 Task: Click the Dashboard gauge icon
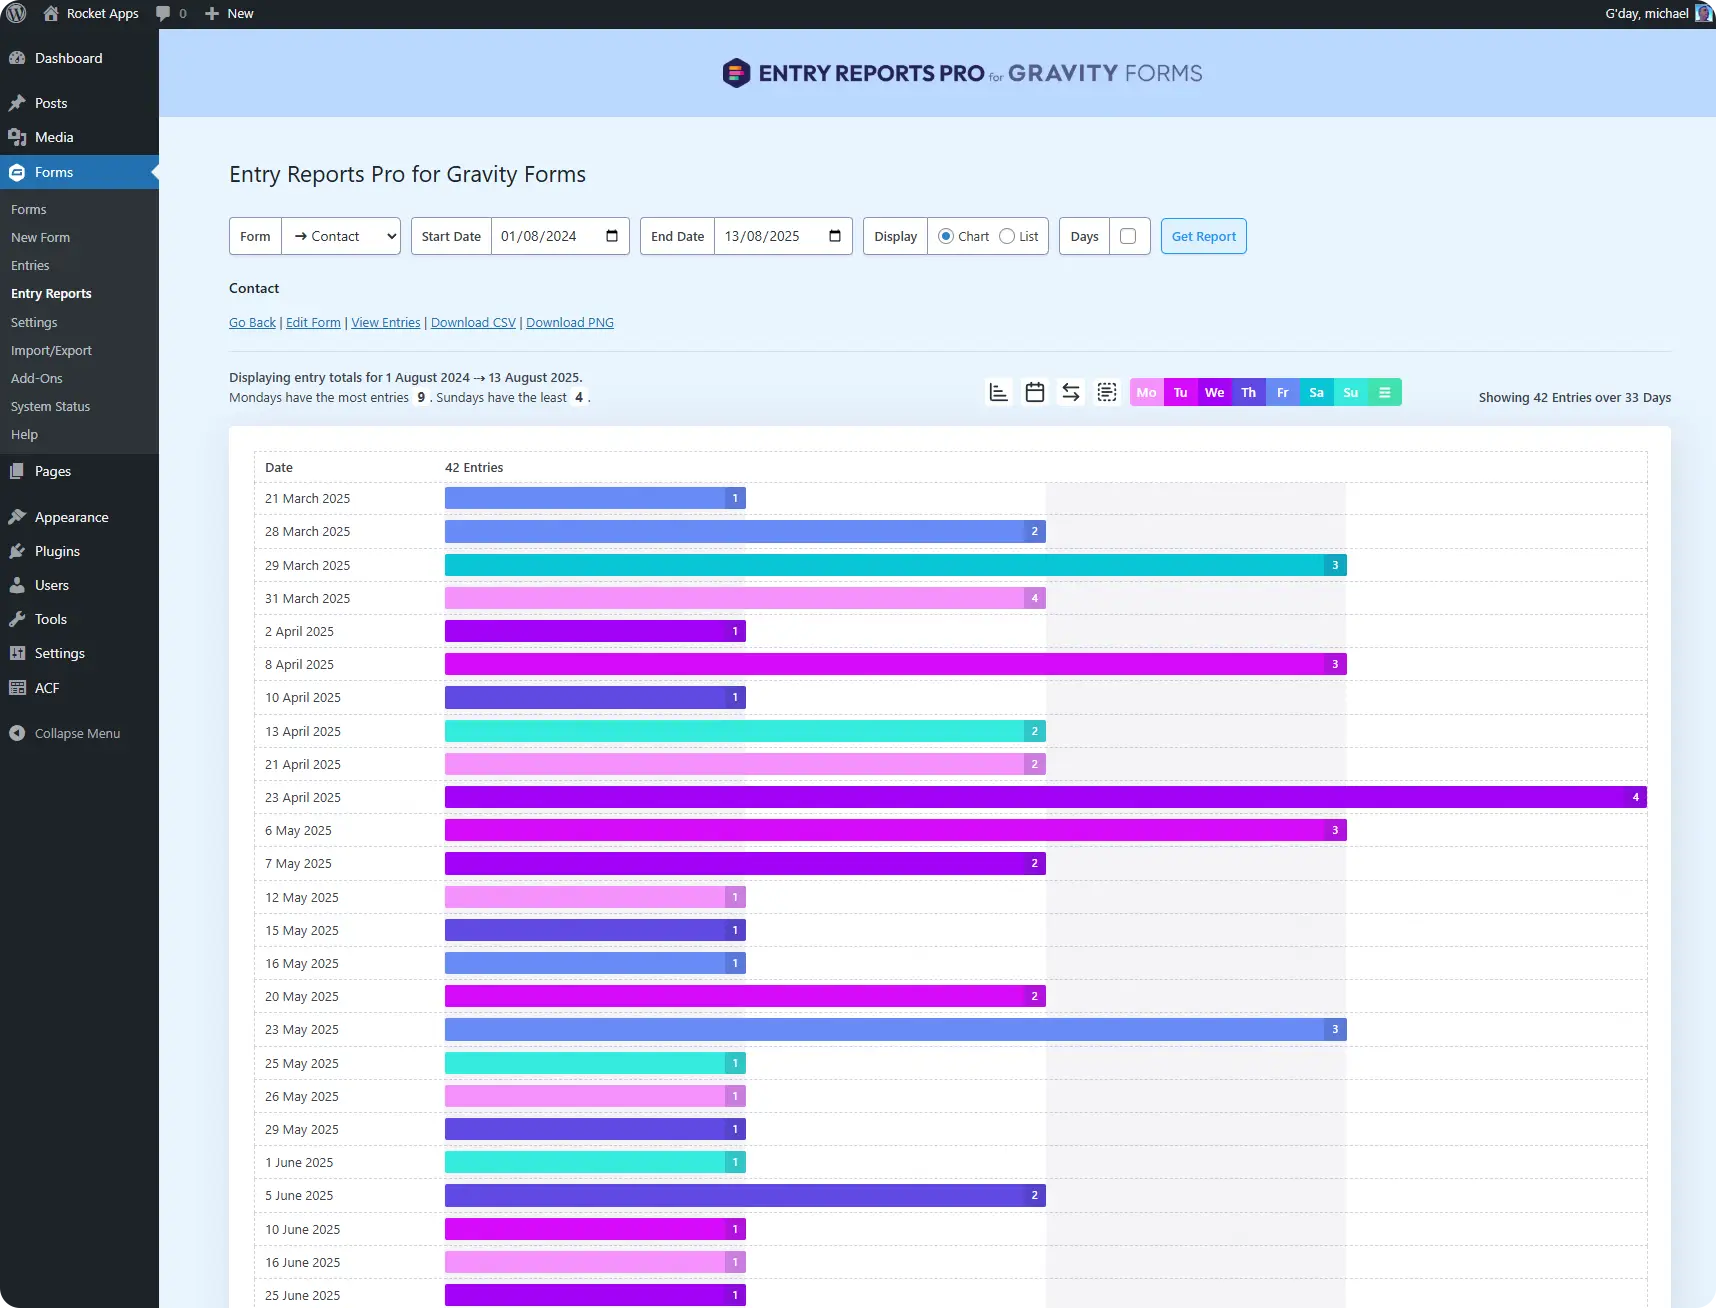pyautogui.click(x=17, y=58)
